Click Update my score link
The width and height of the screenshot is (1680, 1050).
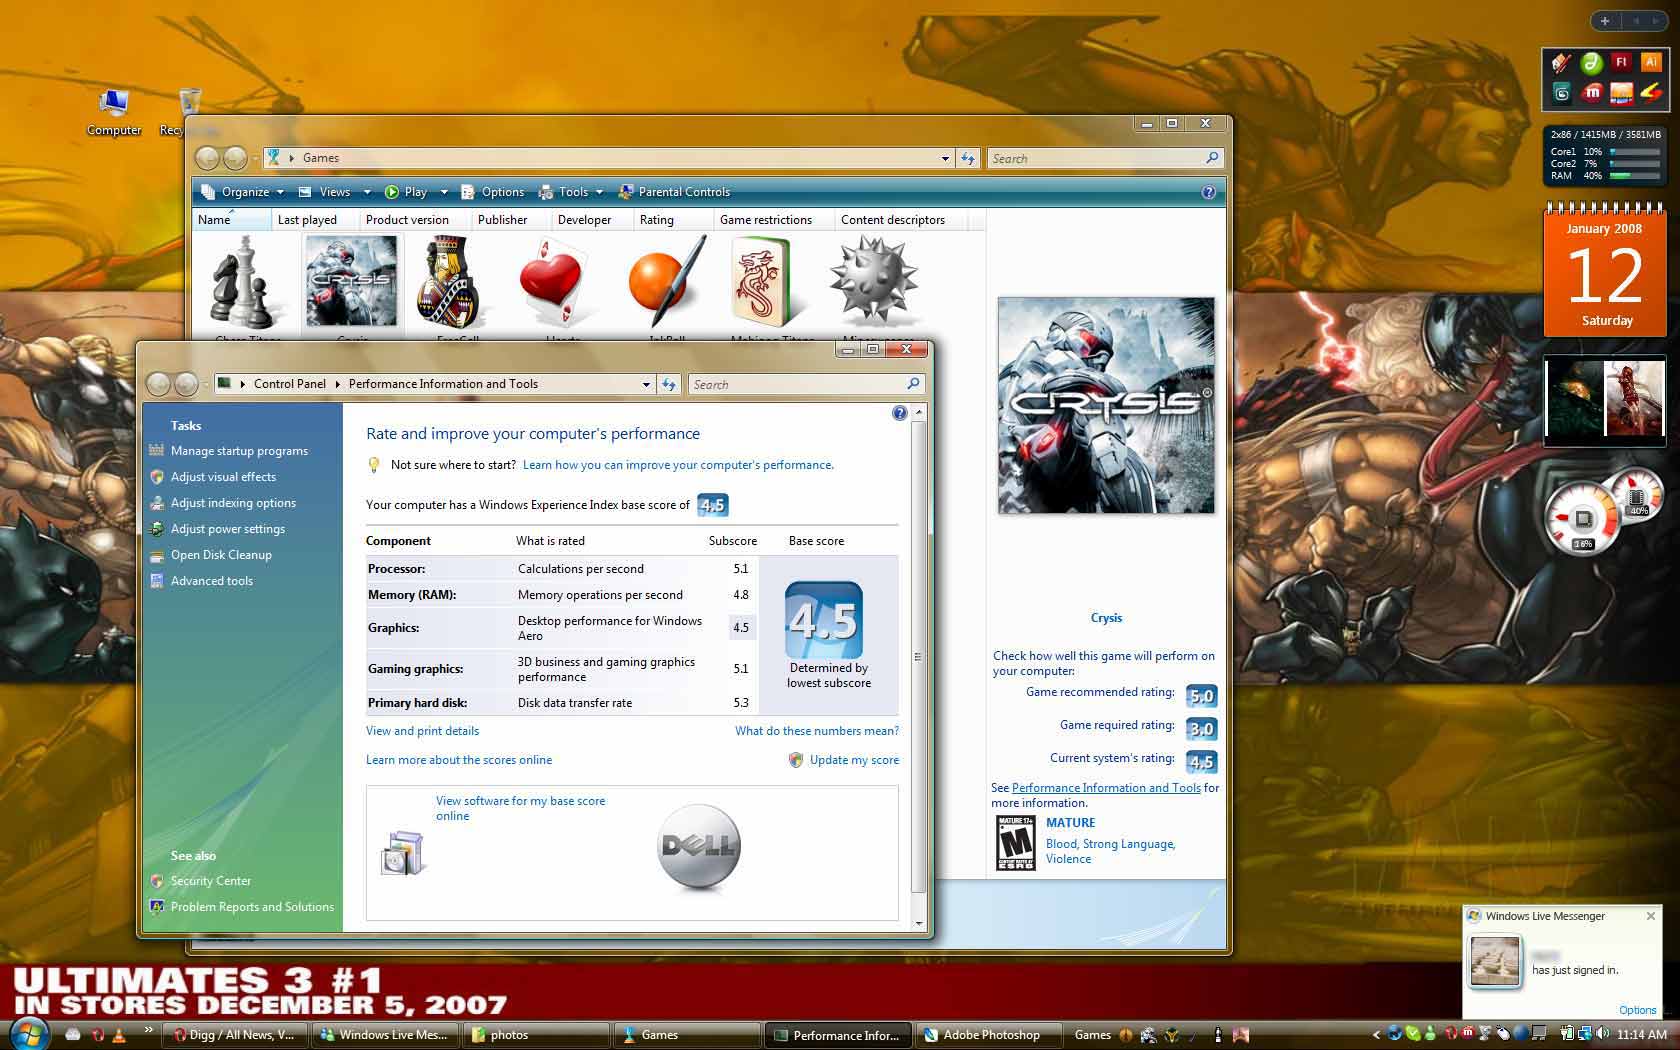point(854,760)
